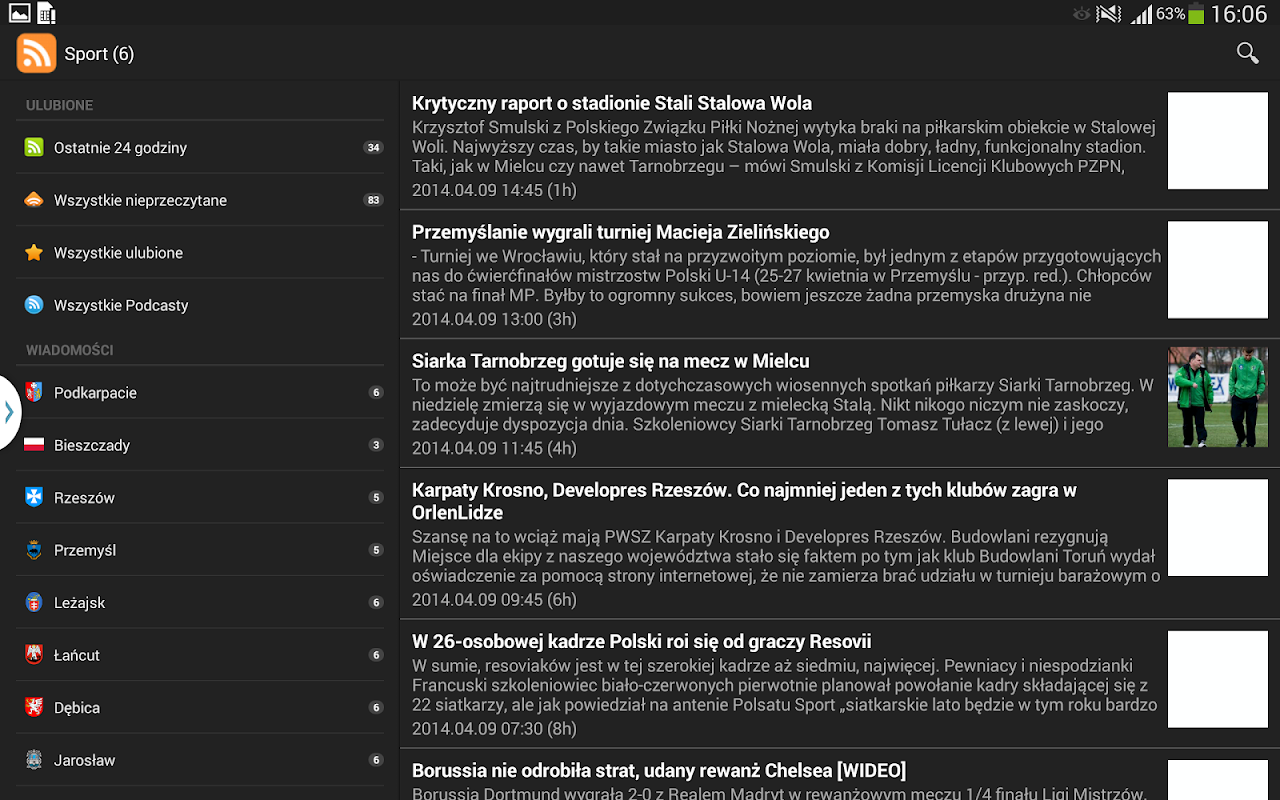Click the Łańcut red crest icon

coord(34,655)
